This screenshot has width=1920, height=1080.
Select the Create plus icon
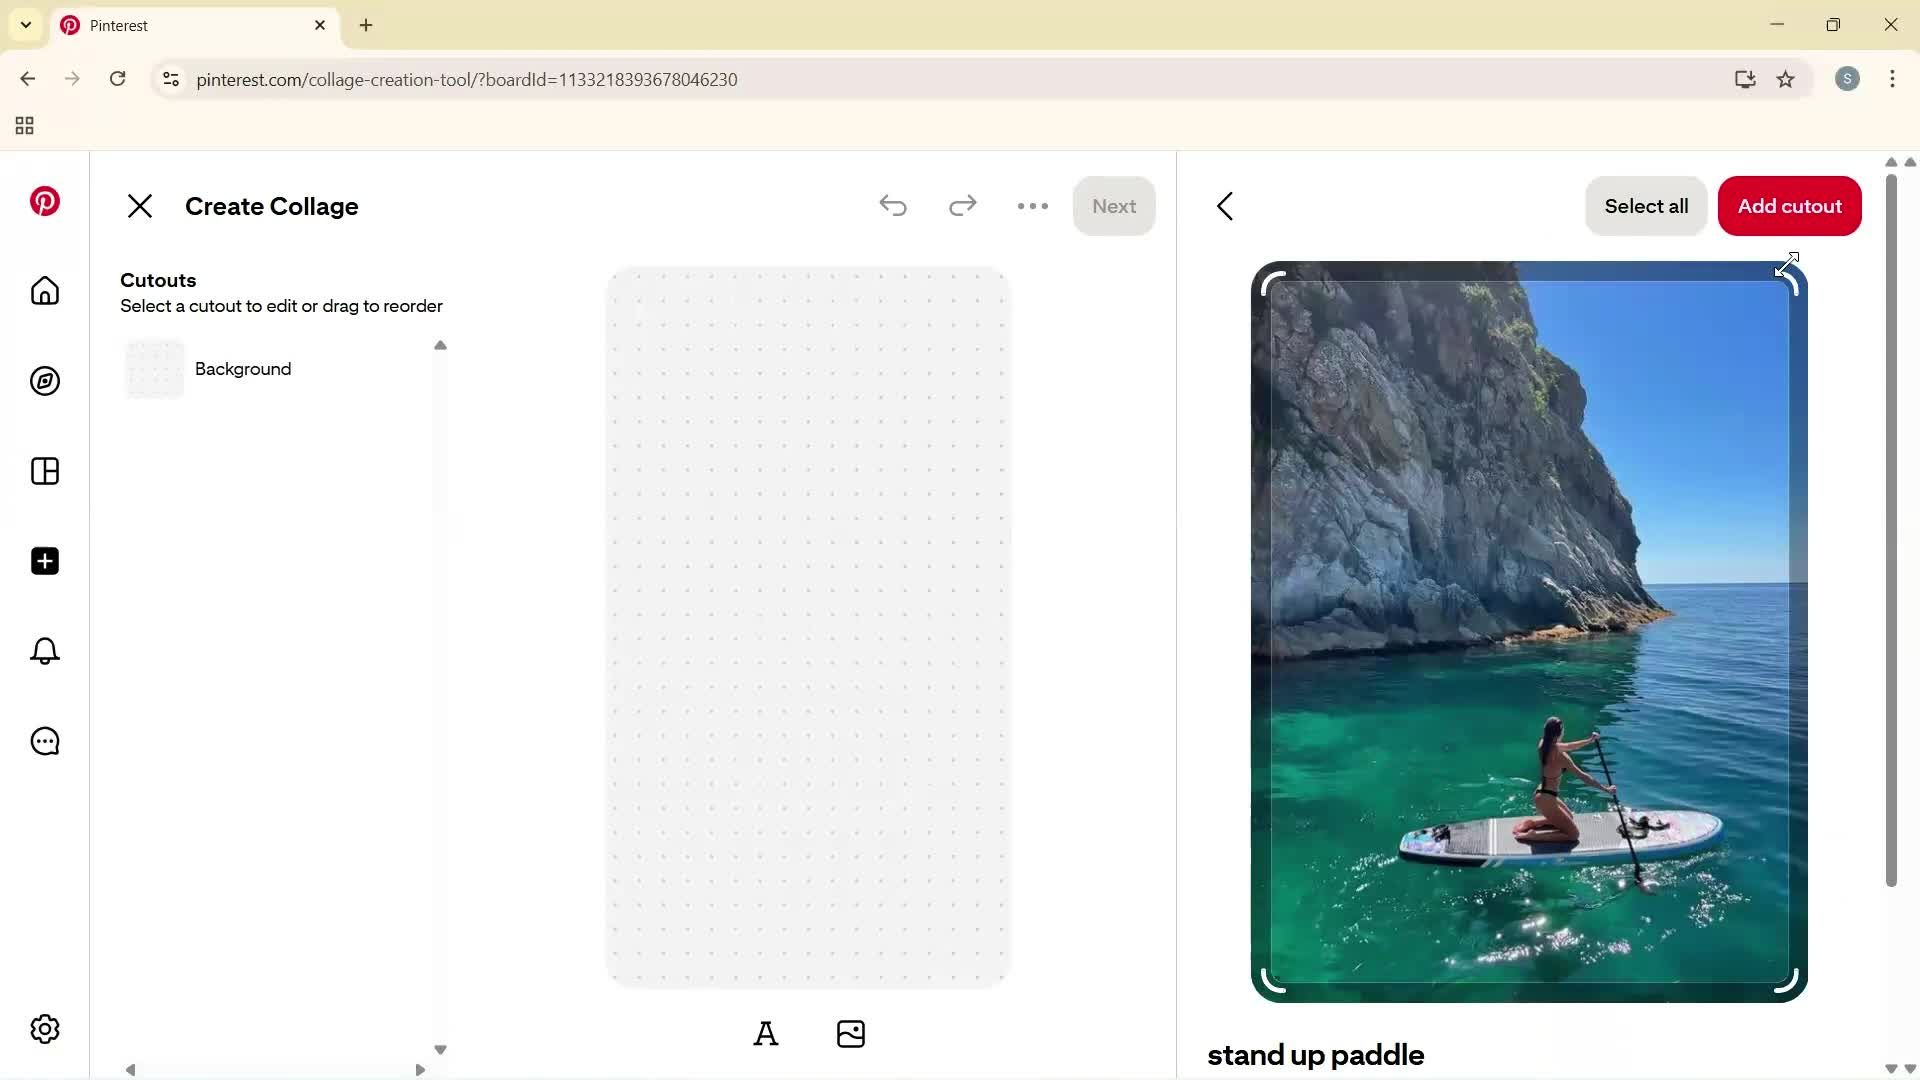(44, 561)
